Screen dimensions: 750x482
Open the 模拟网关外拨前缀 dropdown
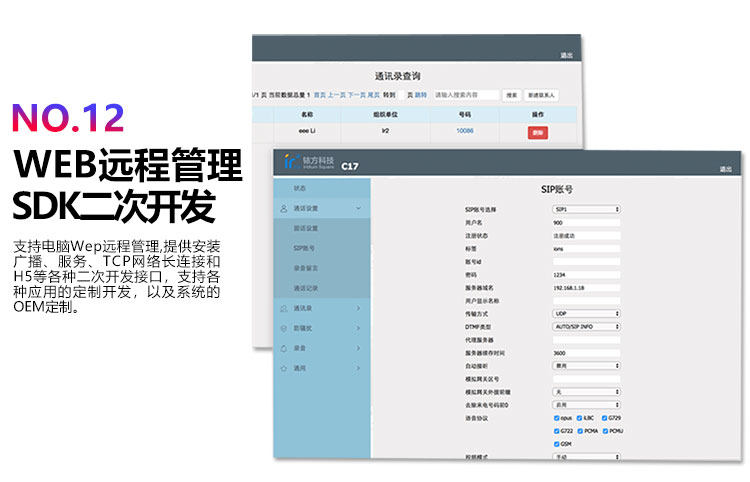[586, 392]
